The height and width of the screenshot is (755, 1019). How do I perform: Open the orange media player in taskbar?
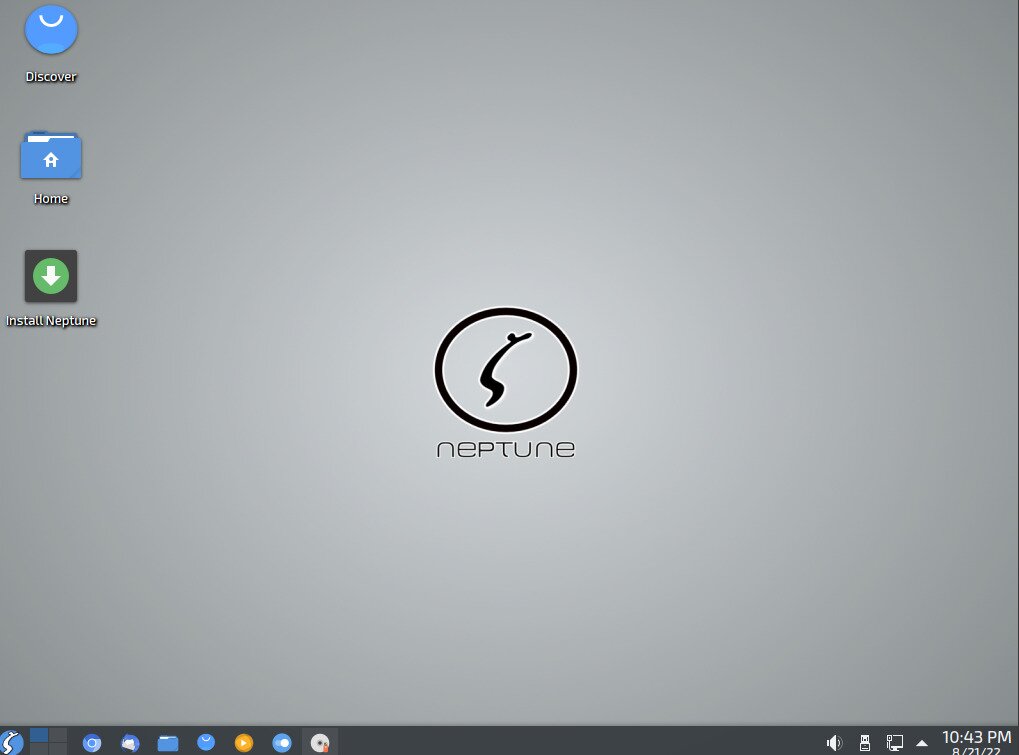tap(244, 742)
